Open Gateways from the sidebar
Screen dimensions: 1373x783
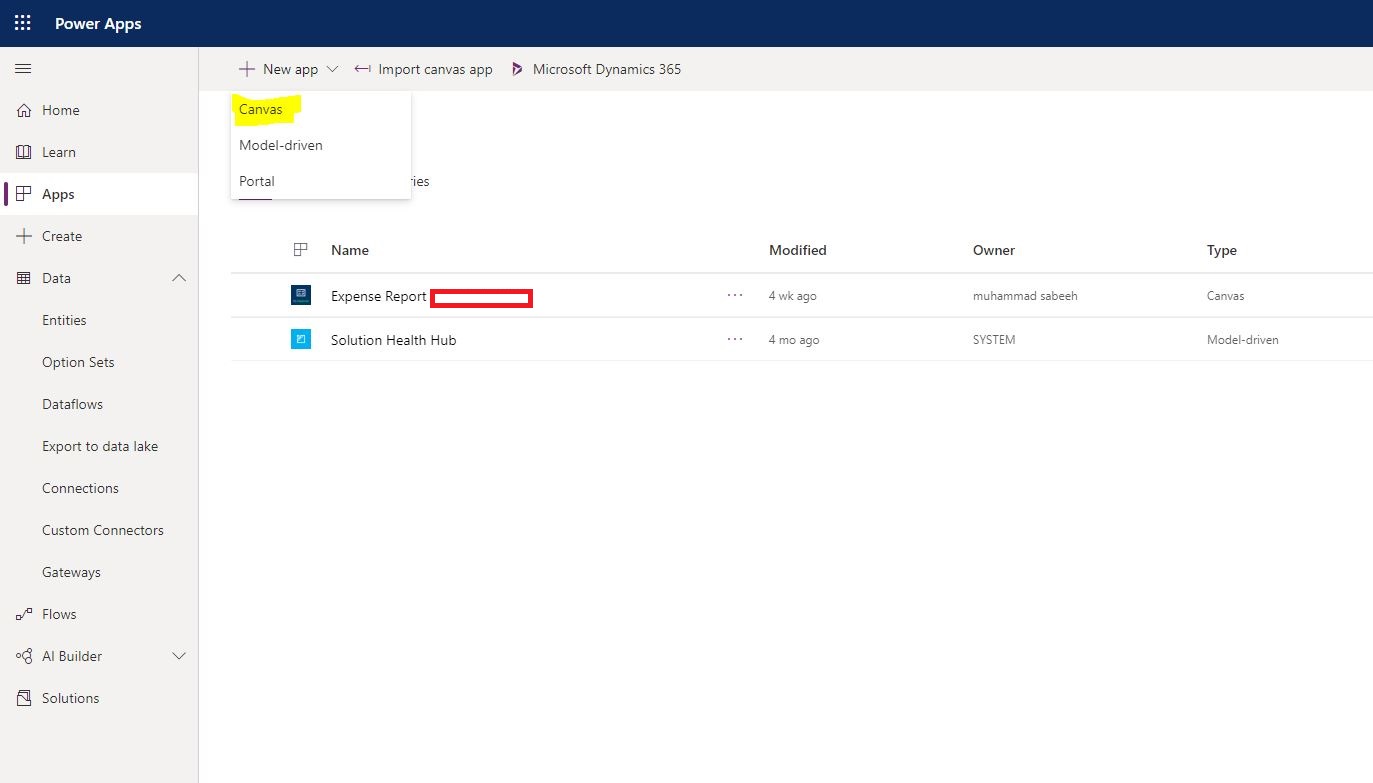pyautogui.click(x=71, y=572)
